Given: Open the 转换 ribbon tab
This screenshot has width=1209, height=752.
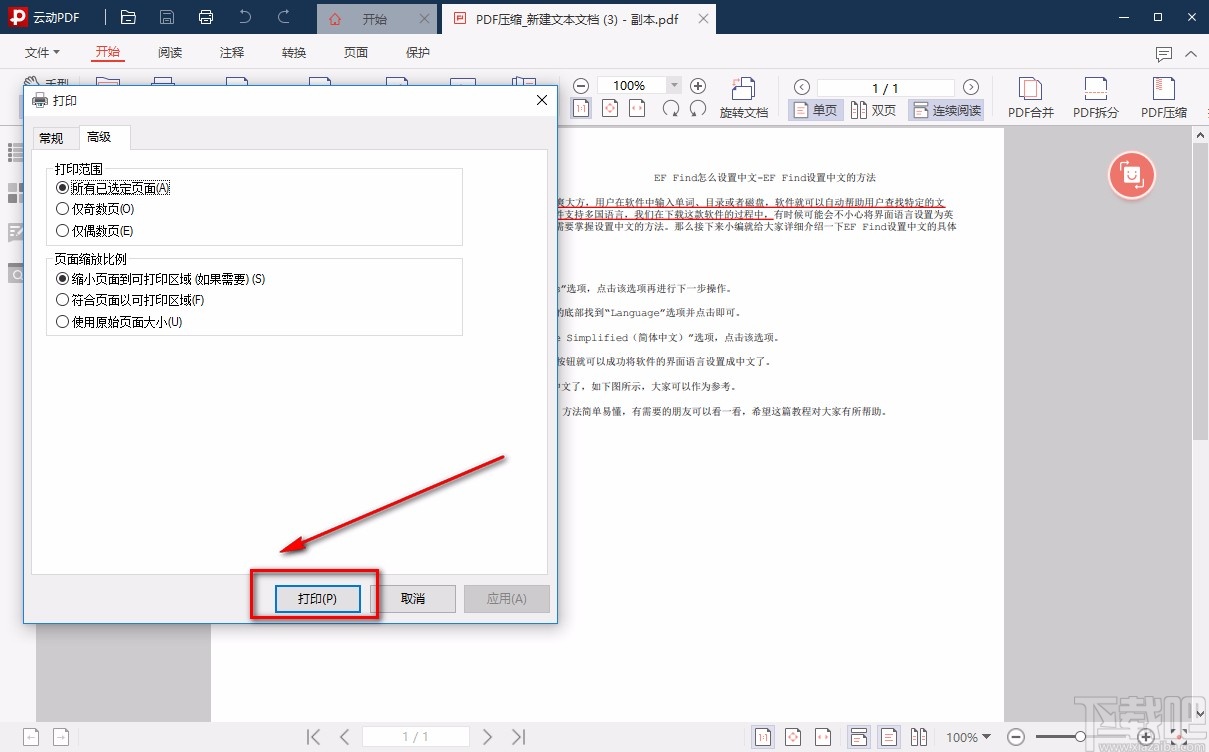Looking at the screenshot, I should 294,53.
